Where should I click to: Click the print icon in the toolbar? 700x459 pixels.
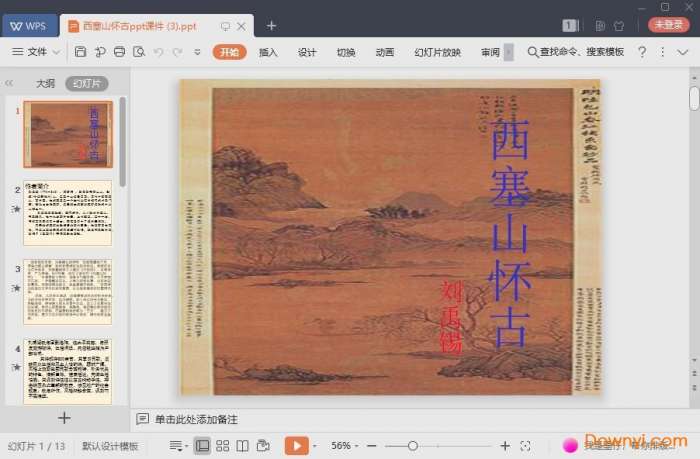(119, 52)
